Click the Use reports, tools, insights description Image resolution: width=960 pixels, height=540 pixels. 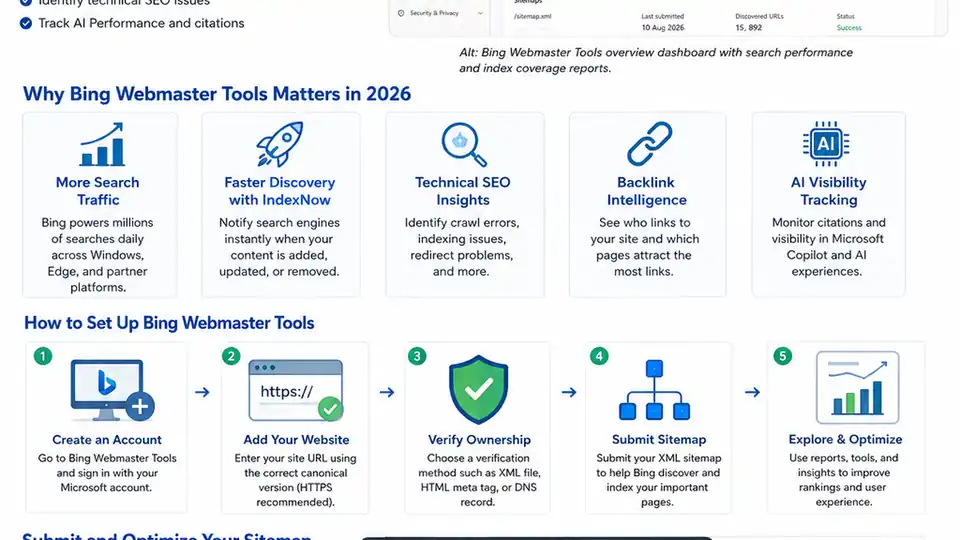(844, 479)
